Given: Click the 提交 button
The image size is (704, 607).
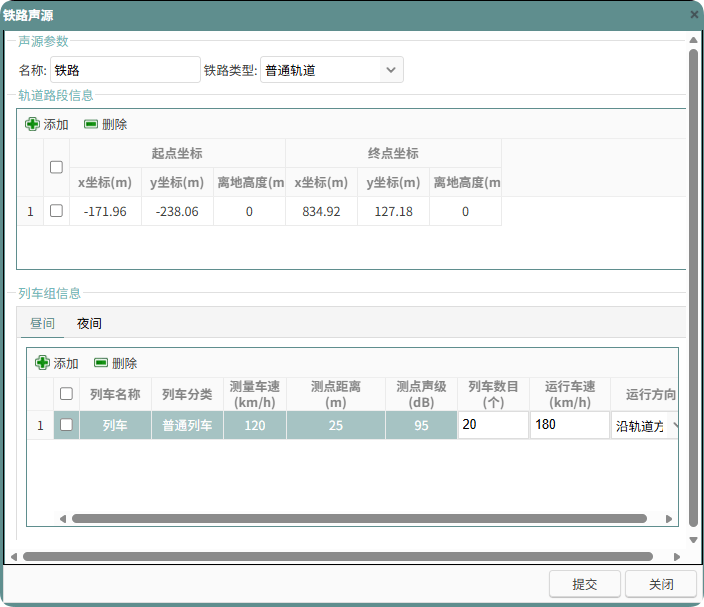Looking at the screenshot, I should (585, 584).
